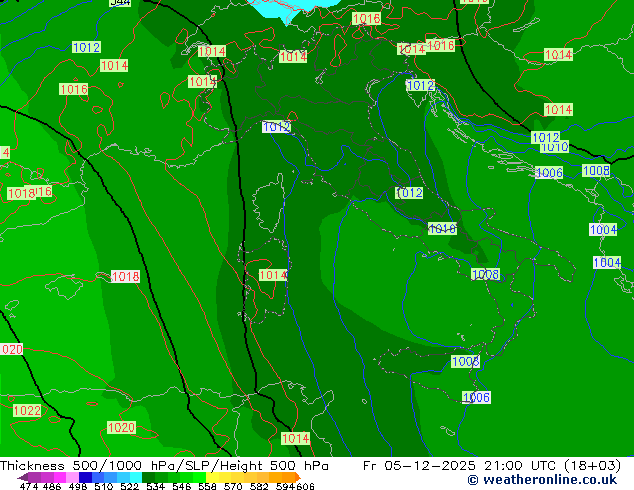Click the legend value 582
Viewport: 634px width, 490px height.
pyautogui.click(x=259, y=486)
